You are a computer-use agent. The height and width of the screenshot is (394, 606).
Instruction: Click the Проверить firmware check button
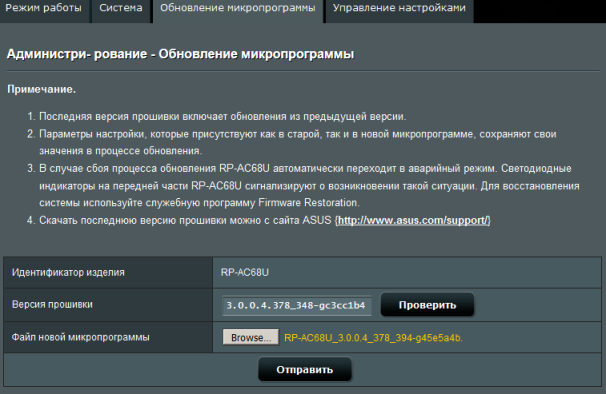pos(427,305)
